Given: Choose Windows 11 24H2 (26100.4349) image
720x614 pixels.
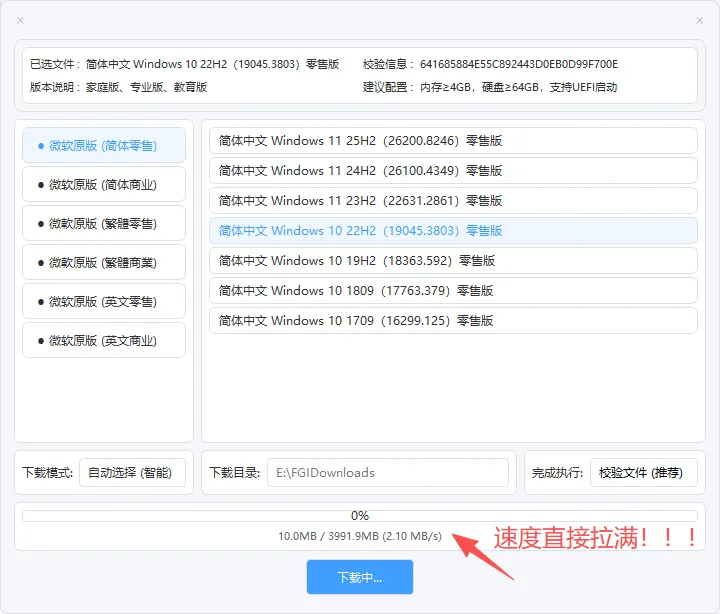Looking at the screenshot, I should point(453,170).
